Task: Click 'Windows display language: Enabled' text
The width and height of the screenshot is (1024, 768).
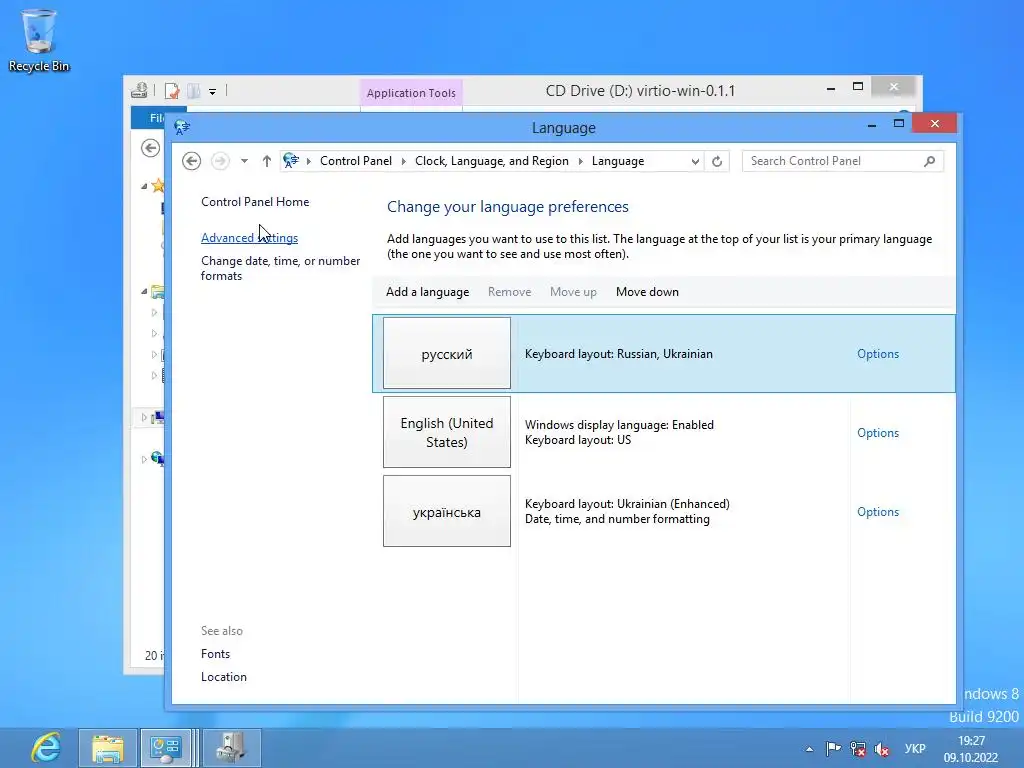Action: 619,425
